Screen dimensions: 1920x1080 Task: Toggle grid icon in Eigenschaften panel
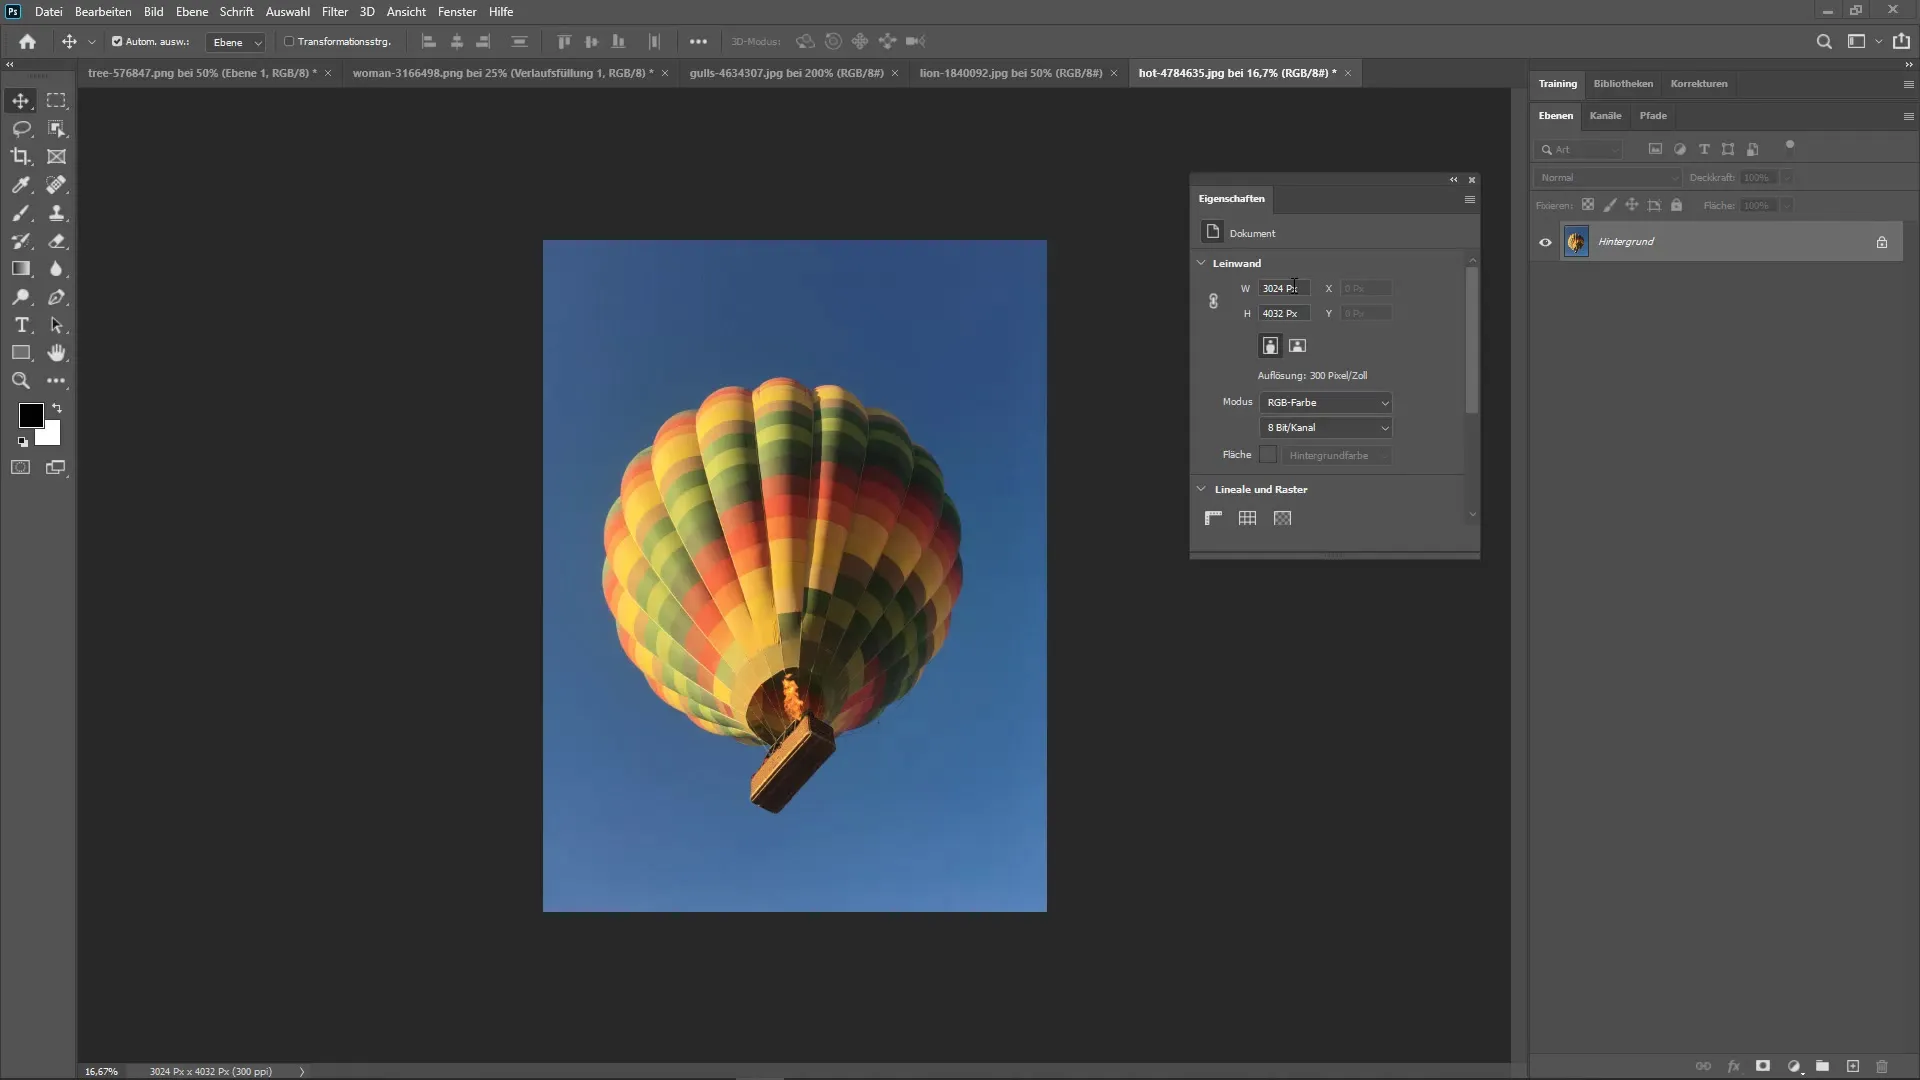1247,518
